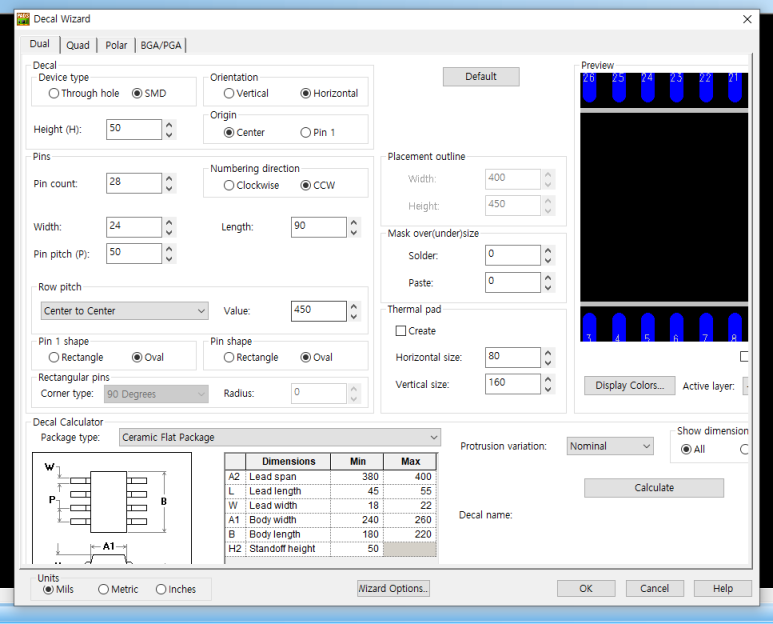Screen dimensions: 773x624
Task: Click the Pin count input field
Action: (134, 183)
